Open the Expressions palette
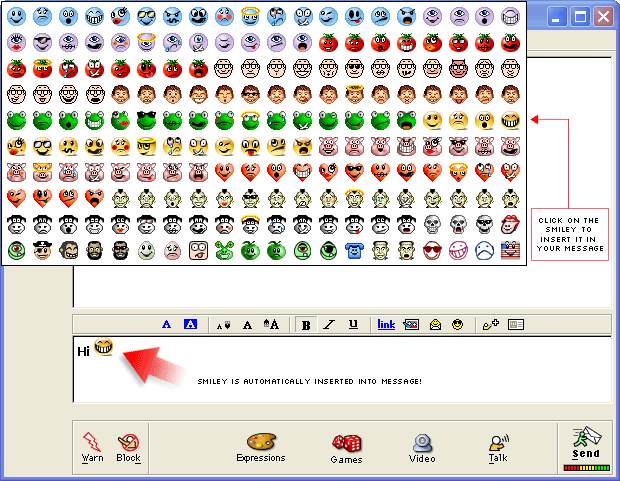Image resolution: width=620 pixels, height=481 pixels. [x=260, y=446]
